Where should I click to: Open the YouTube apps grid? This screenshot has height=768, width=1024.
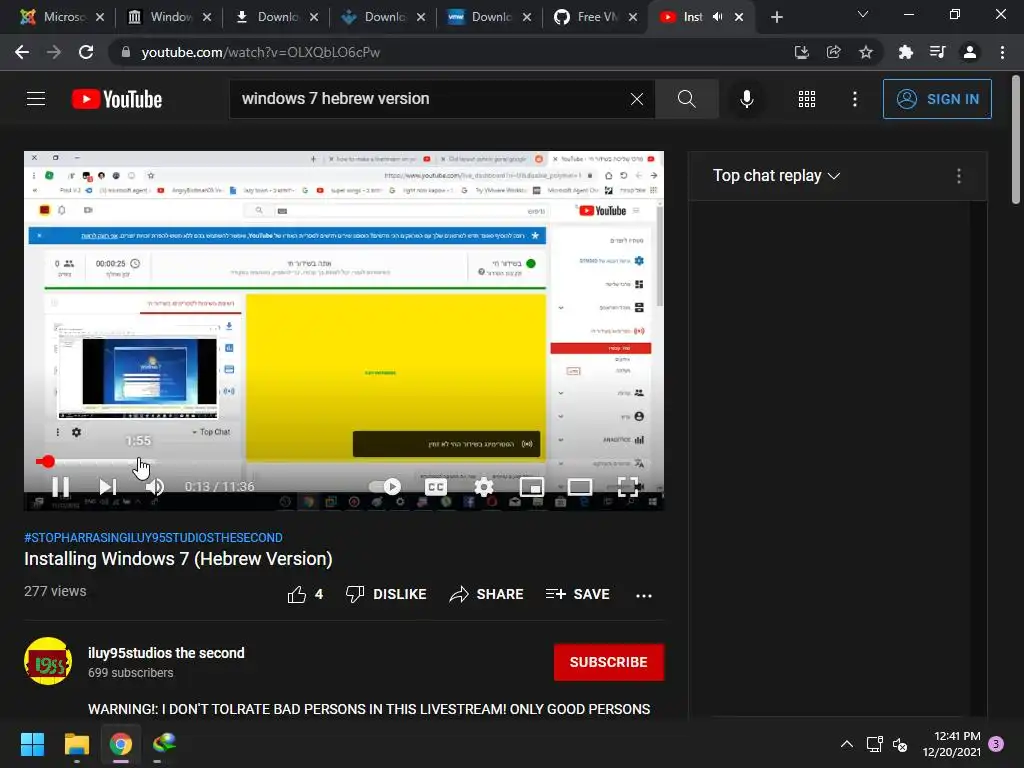807,99
